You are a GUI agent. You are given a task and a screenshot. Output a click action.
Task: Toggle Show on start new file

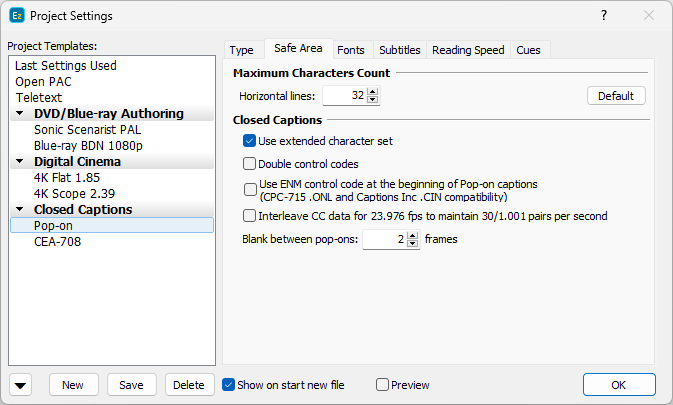229,385
